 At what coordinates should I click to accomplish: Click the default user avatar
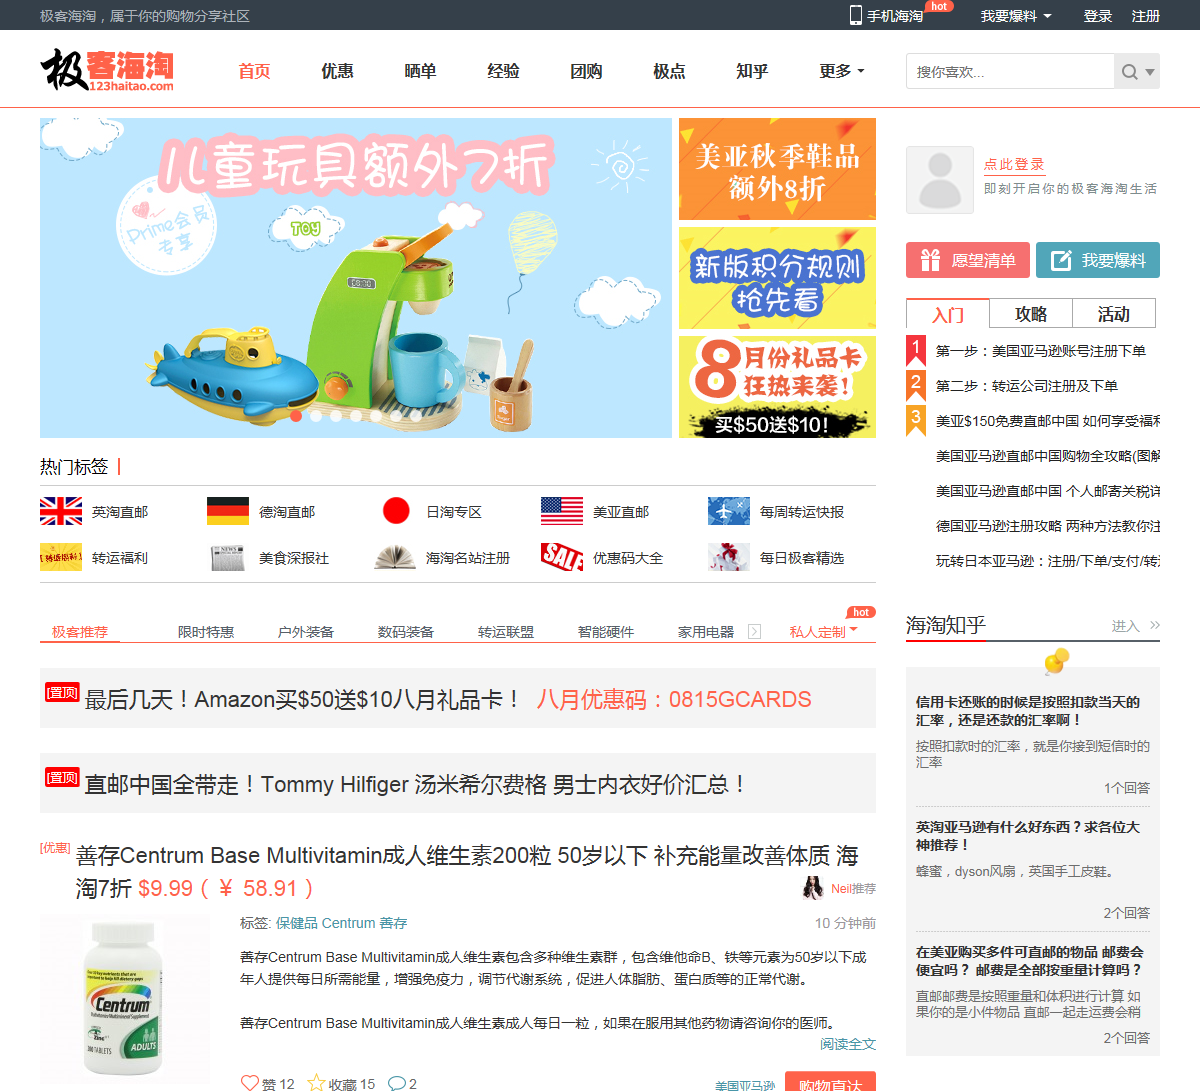pos(940,180)
